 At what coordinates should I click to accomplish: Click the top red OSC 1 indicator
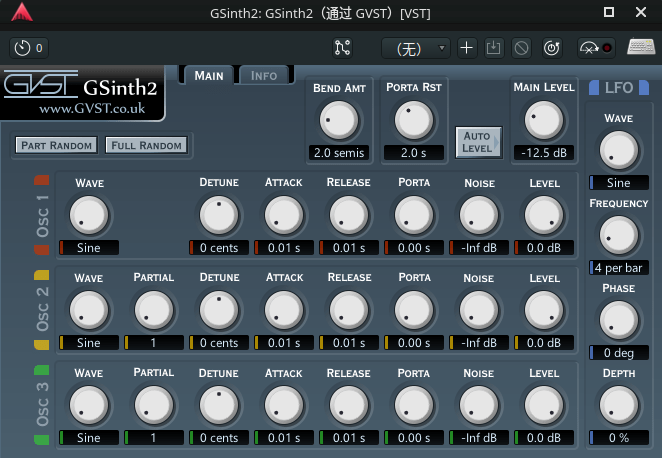coord(41,180)
